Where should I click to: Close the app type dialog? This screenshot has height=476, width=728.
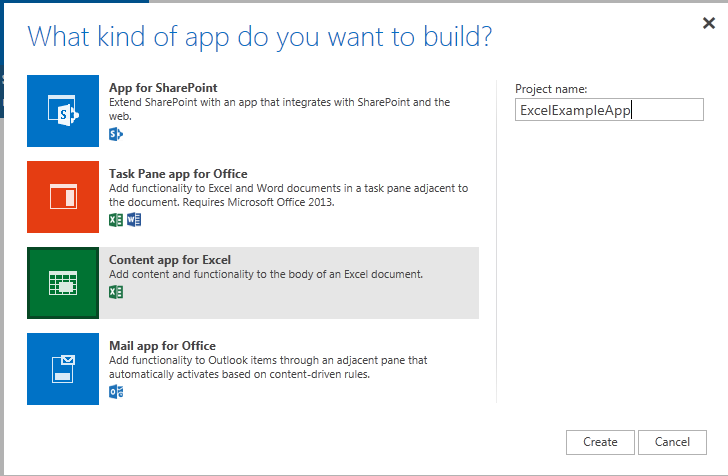tap(708, 23)
